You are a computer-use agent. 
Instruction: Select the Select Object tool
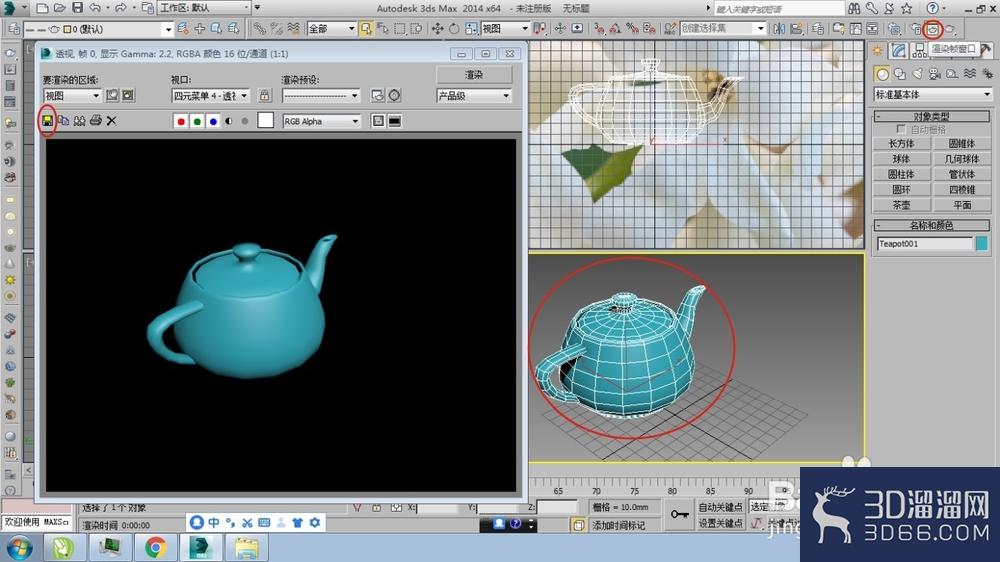coord(366,29)
